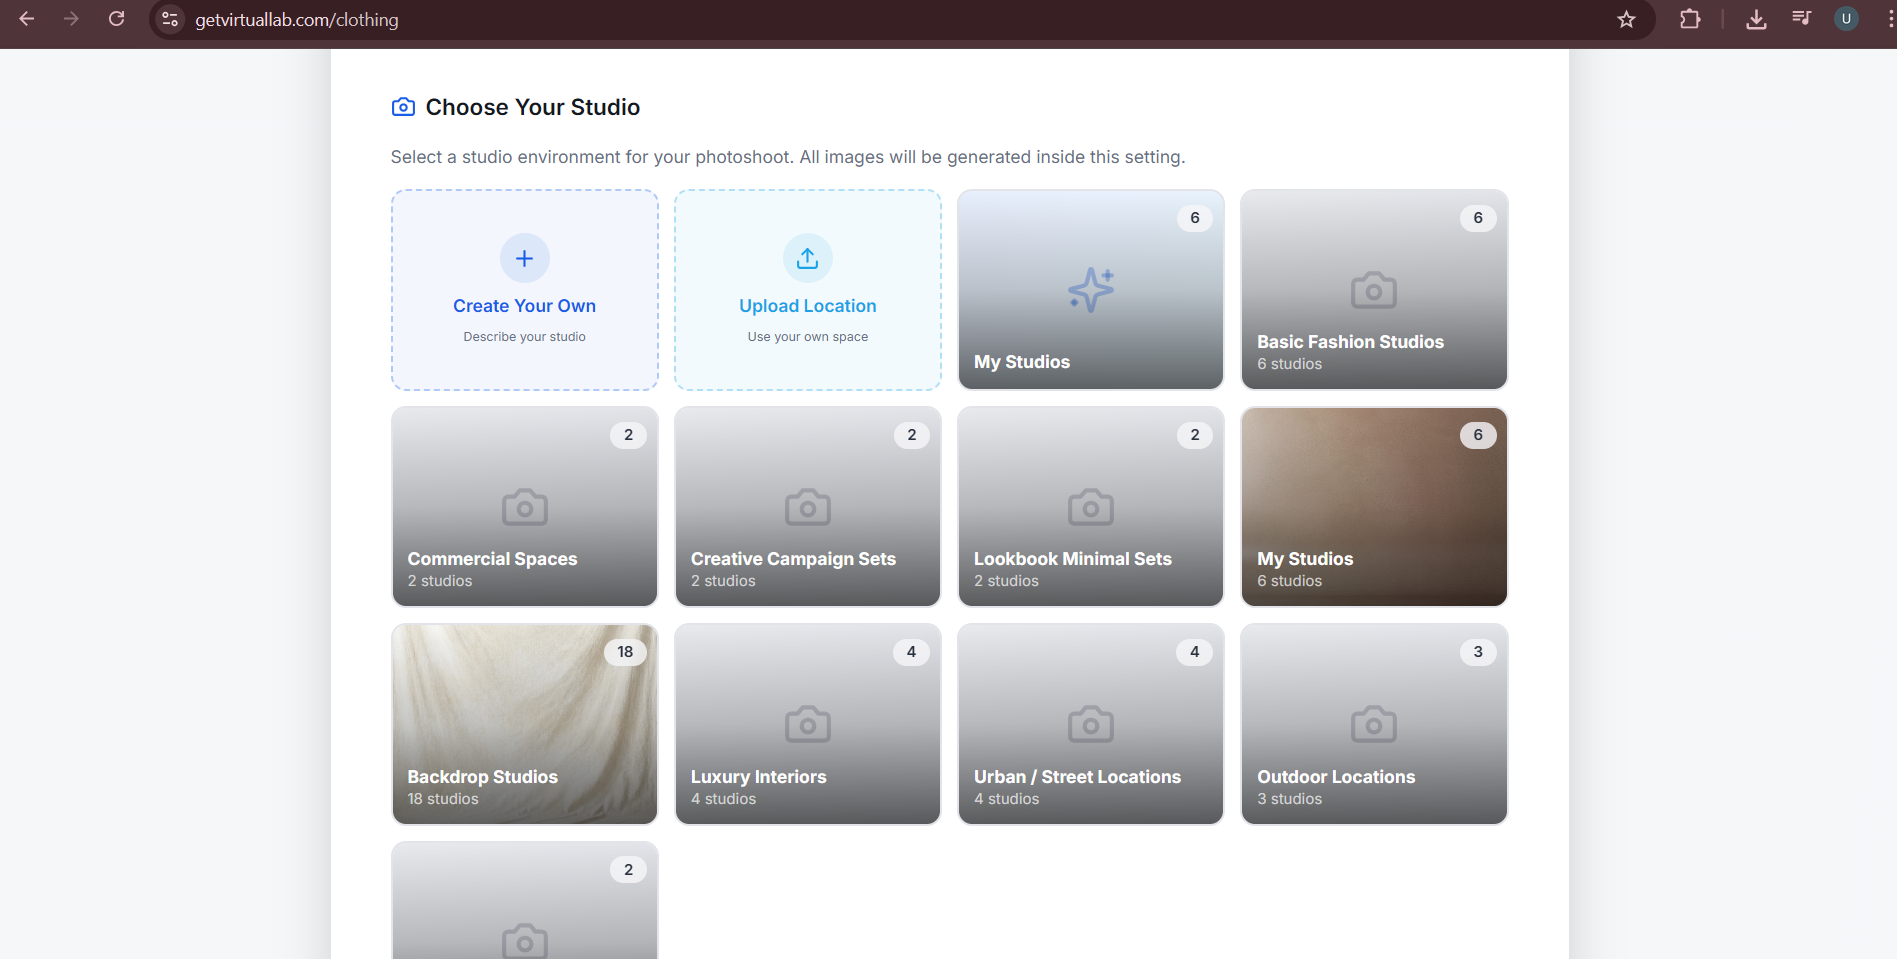Open the browser downloads icon

1756,19
